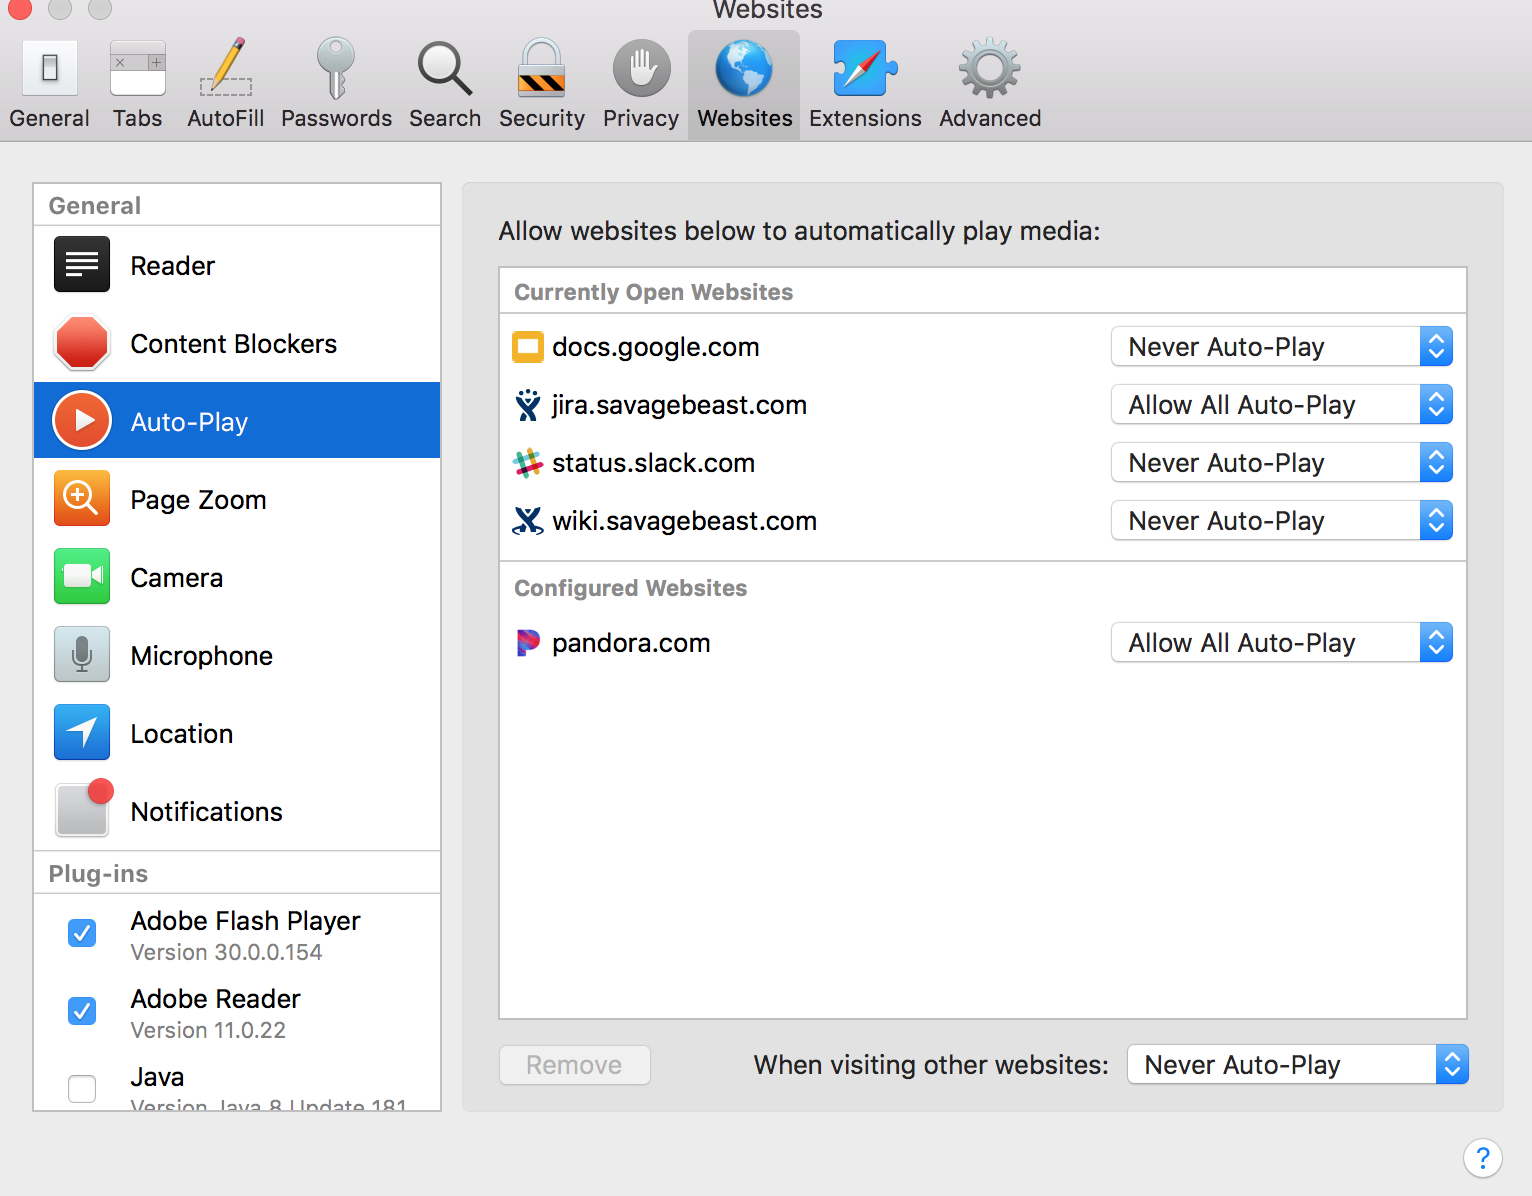This screenshot has height=1196, width=1532.
Task: Open auto-play dropdown for docs.google.com
Action: 1281,347
